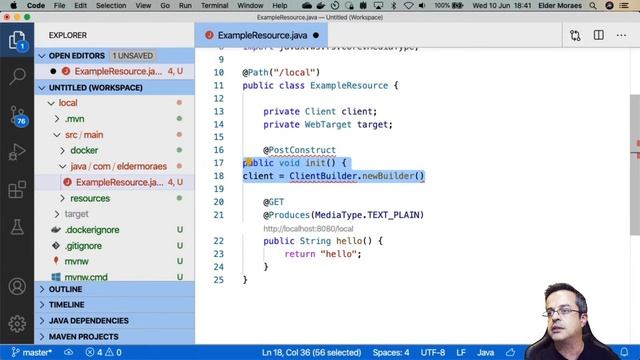Open the Explorer view in activity bar
The image size is (640, 360).
click(17, 40)
